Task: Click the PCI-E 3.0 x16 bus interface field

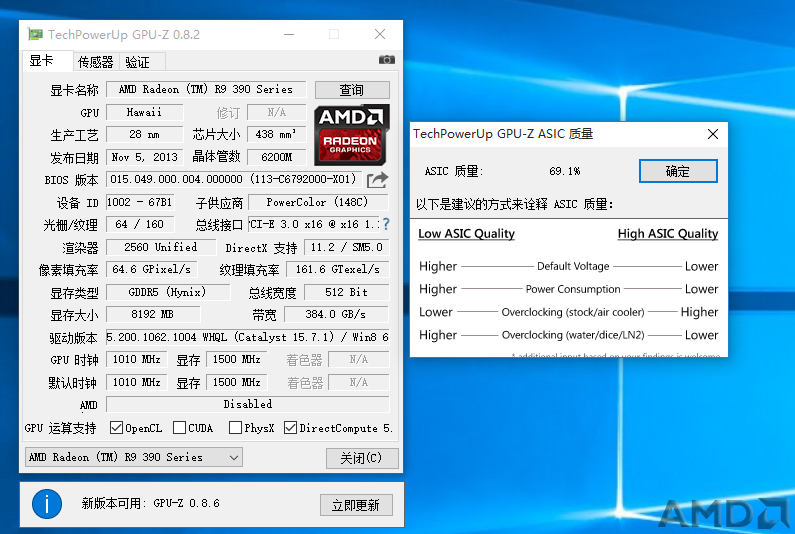Action: tap(314, 224)
